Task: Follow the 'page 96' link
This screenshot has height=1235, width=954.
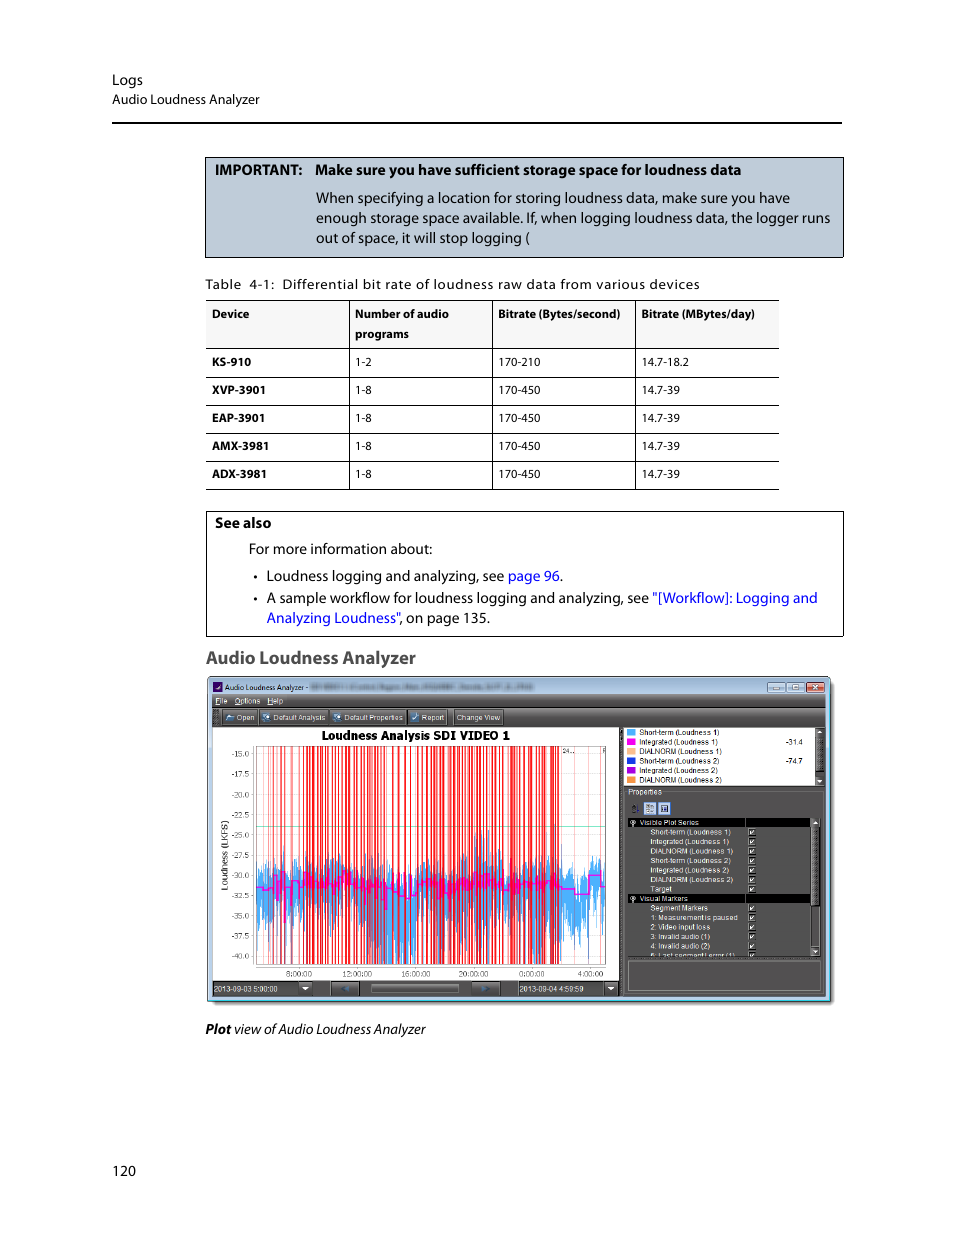Action: [533, 576]
